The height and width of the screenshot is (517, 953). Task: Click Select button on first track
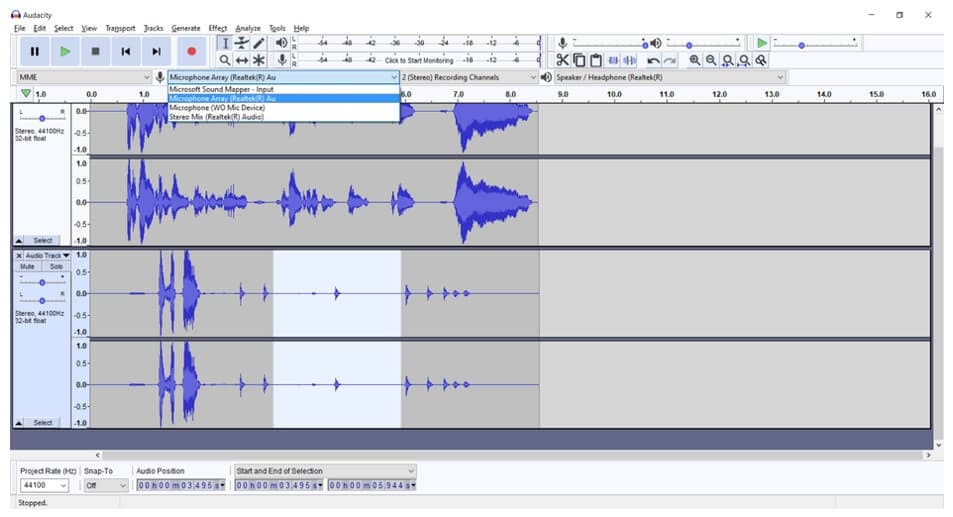43,241
